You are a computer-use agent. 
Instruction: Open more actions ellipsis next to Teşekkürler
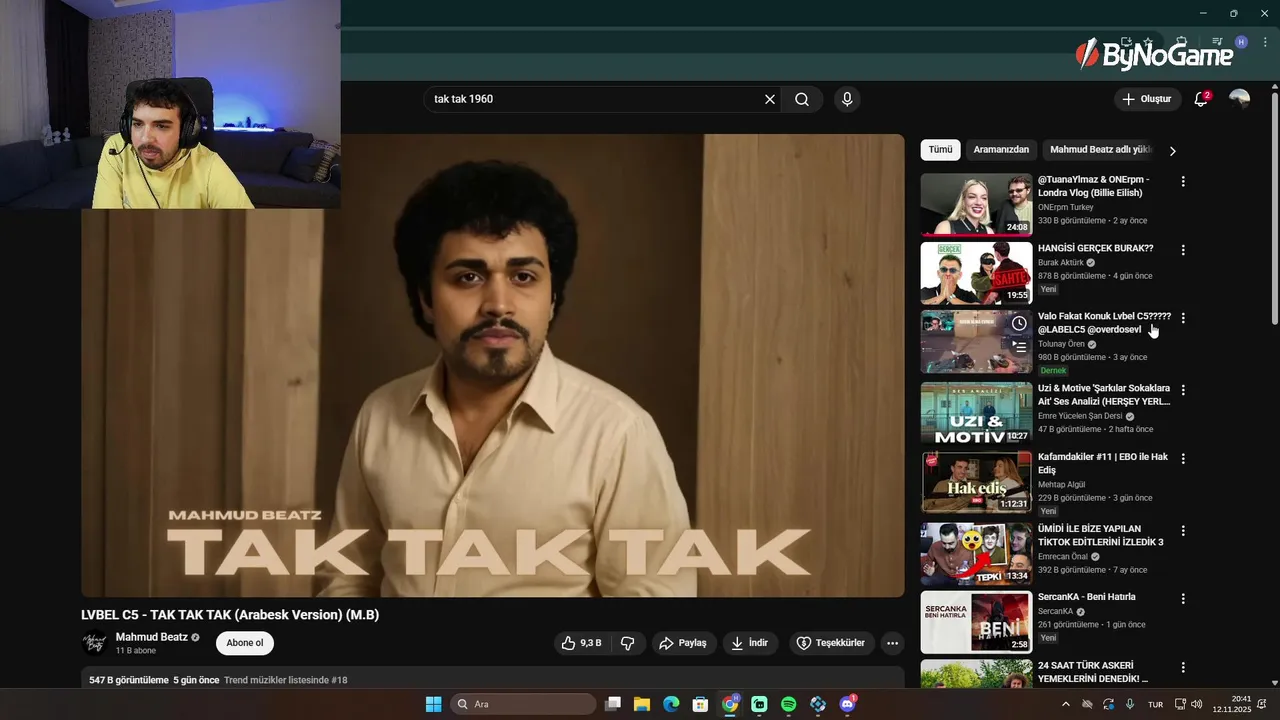coord(893,643)
